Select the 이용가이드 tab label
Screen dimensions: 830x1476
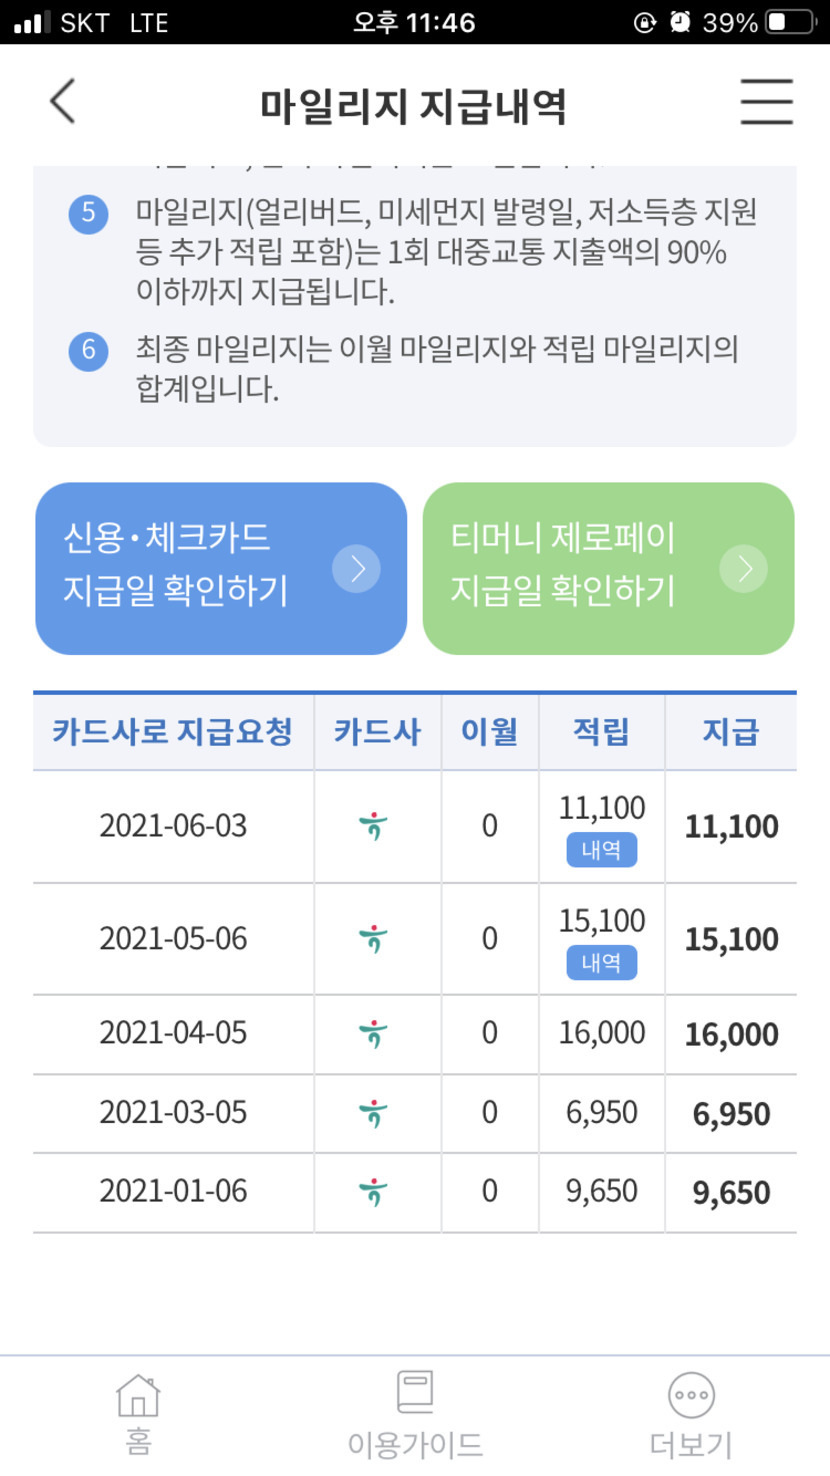414,1445
